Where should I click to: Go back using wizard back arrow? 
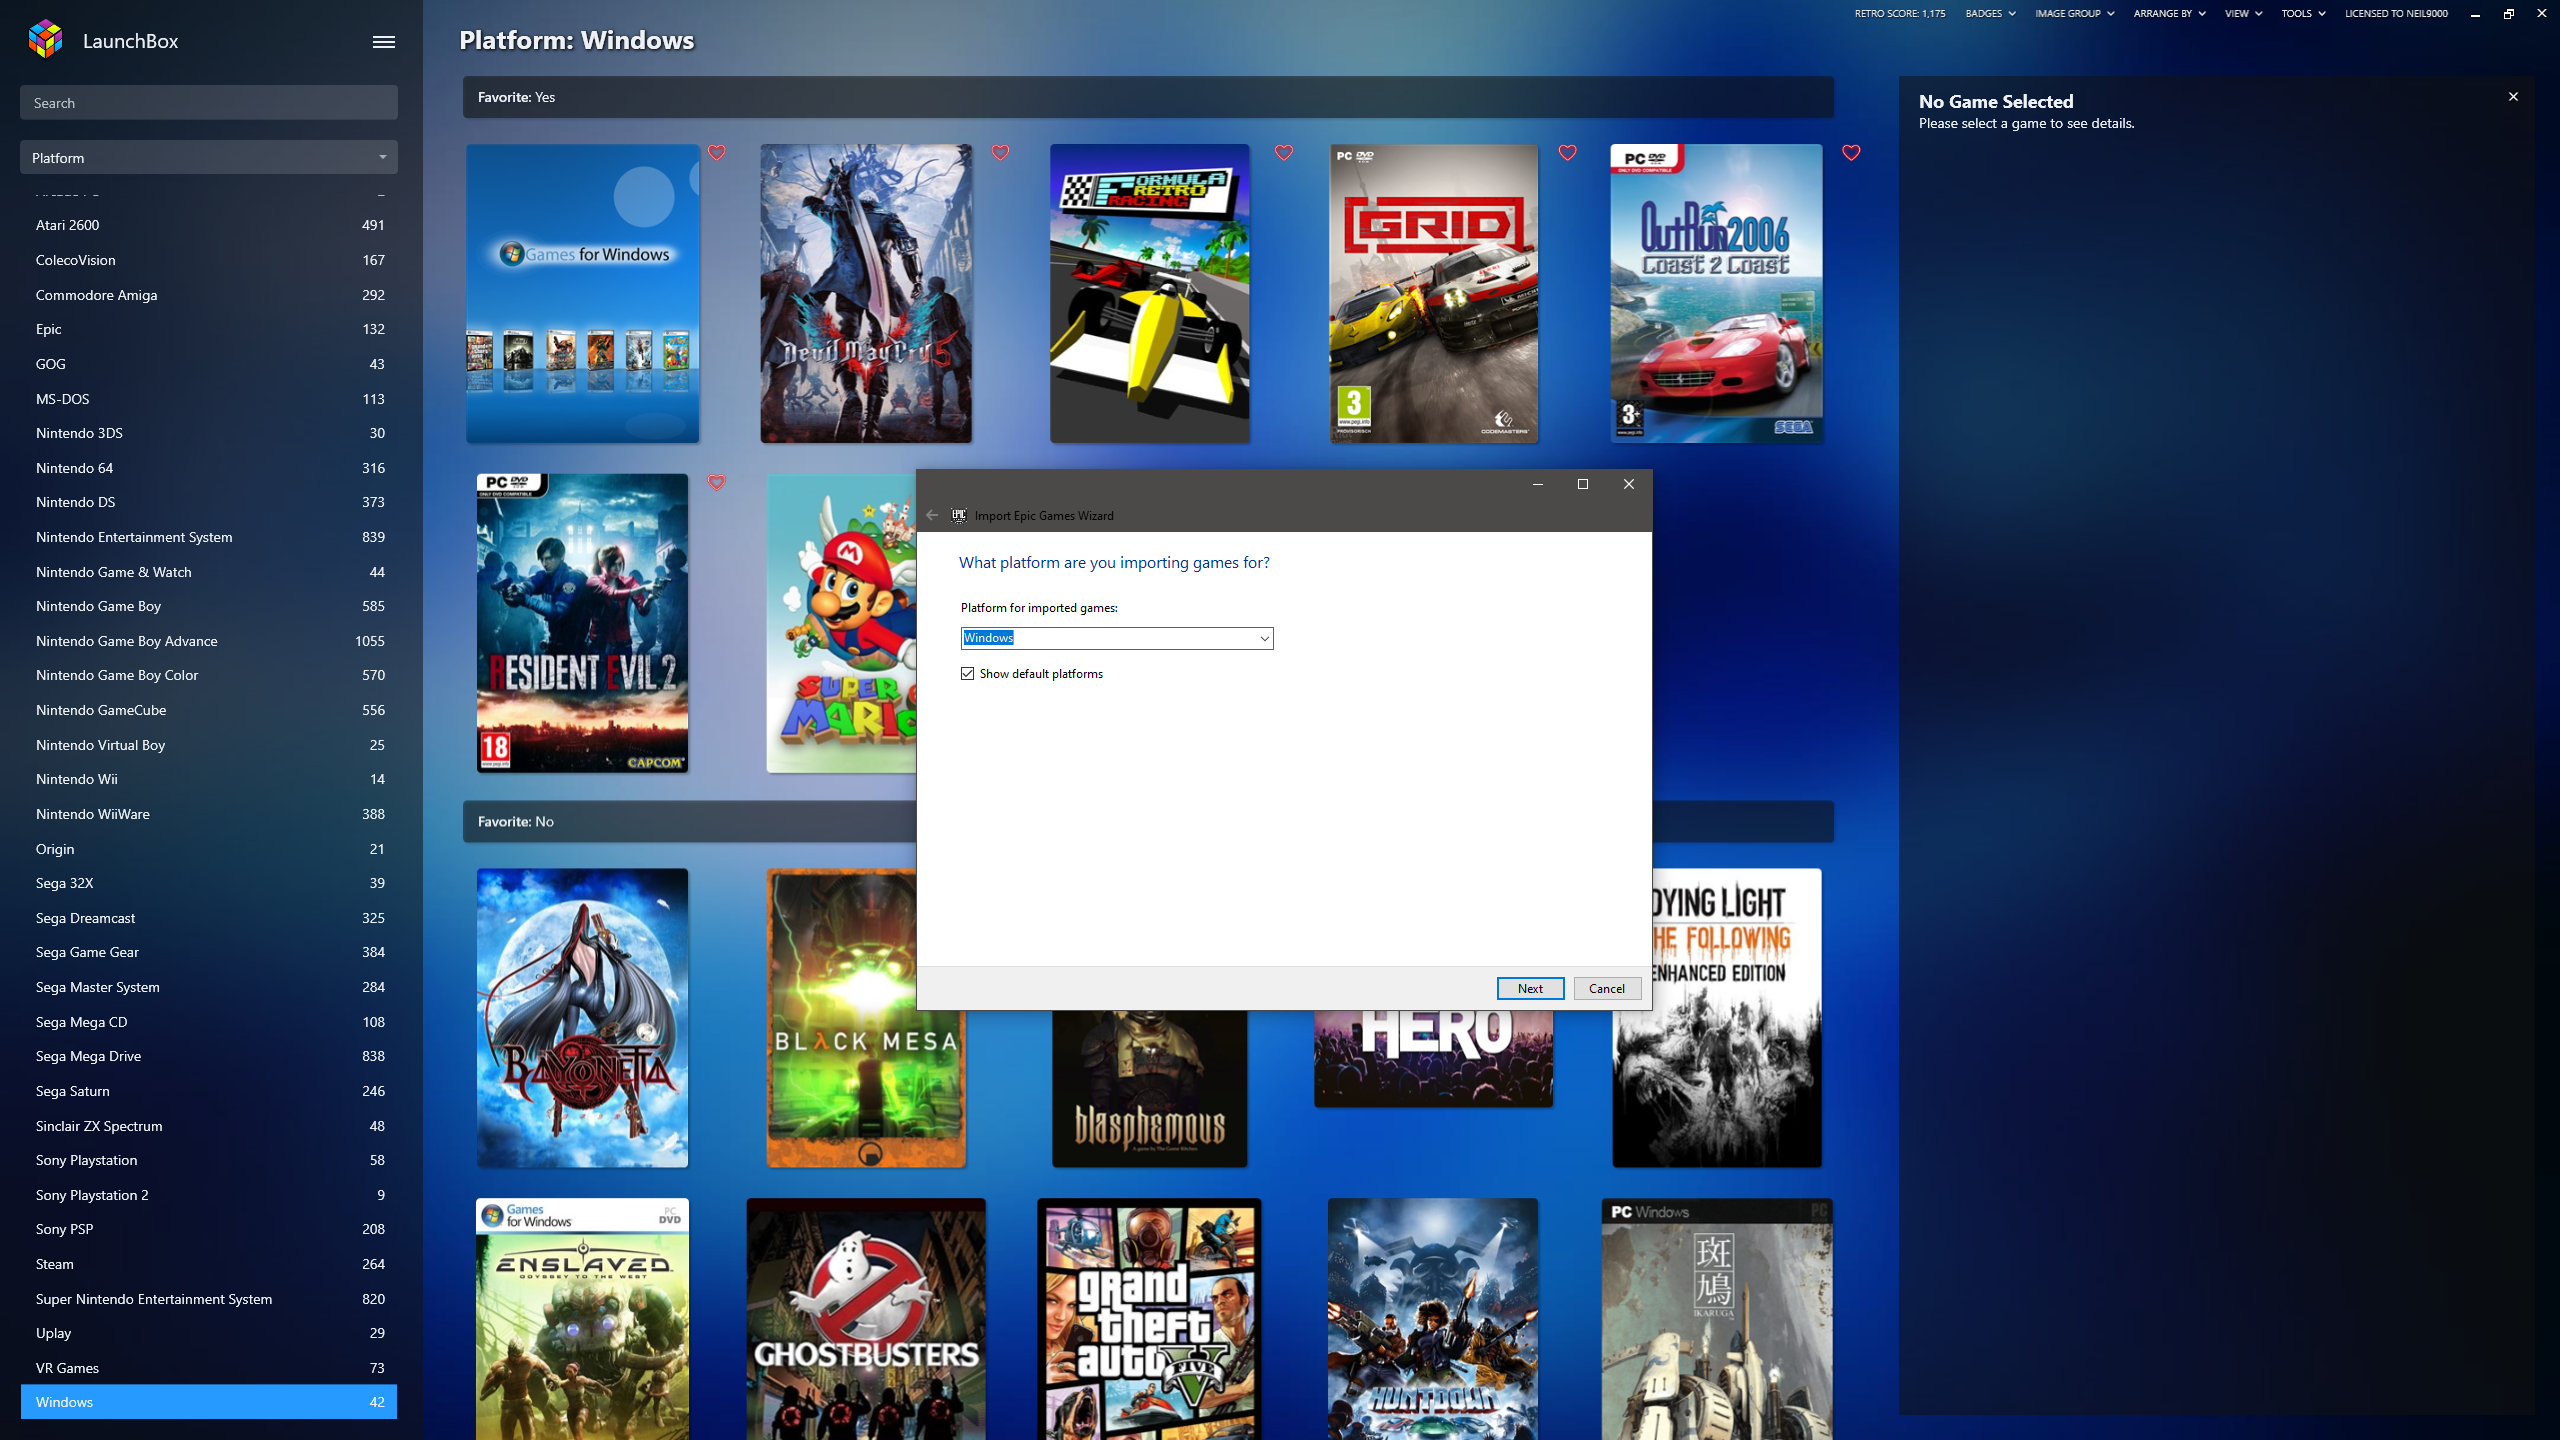(932, 515)
